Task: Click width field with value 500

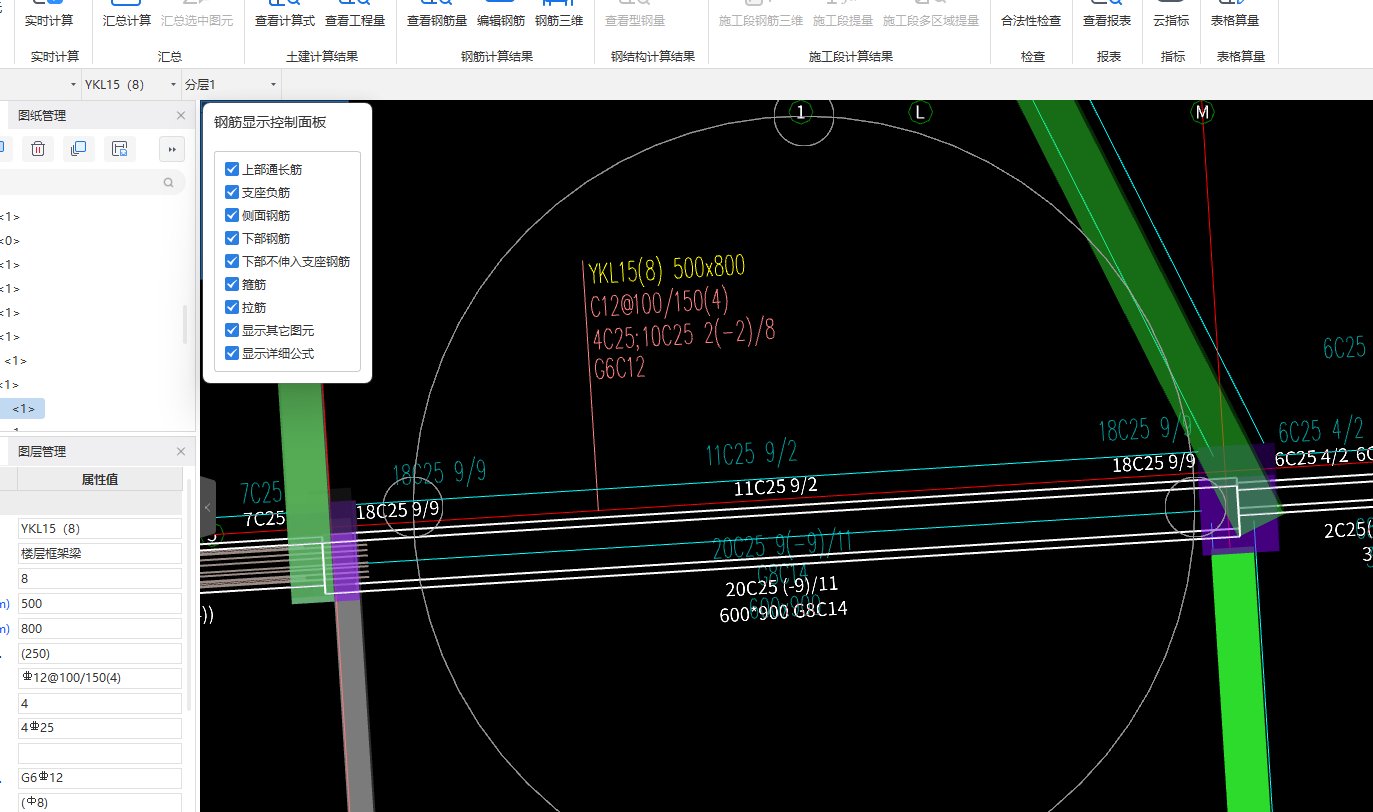Action: [x=100, y=603]
